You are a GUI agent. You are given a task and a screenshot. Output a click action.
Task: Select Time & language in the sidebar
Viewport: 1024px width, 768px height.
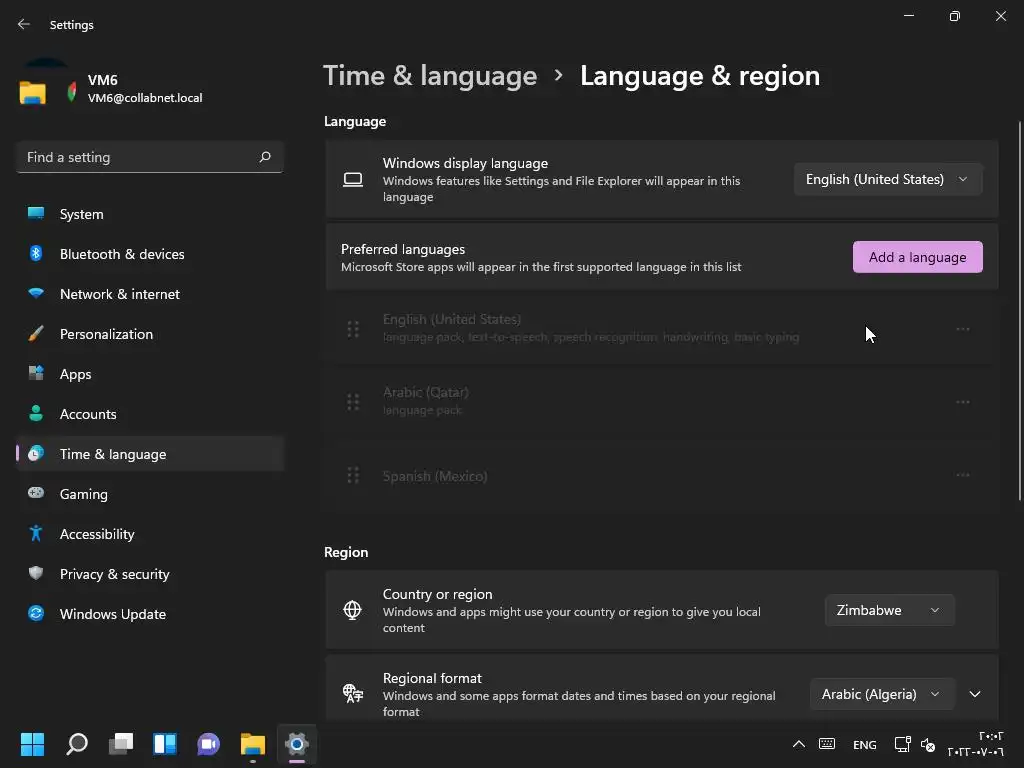[x=150, y=454]
